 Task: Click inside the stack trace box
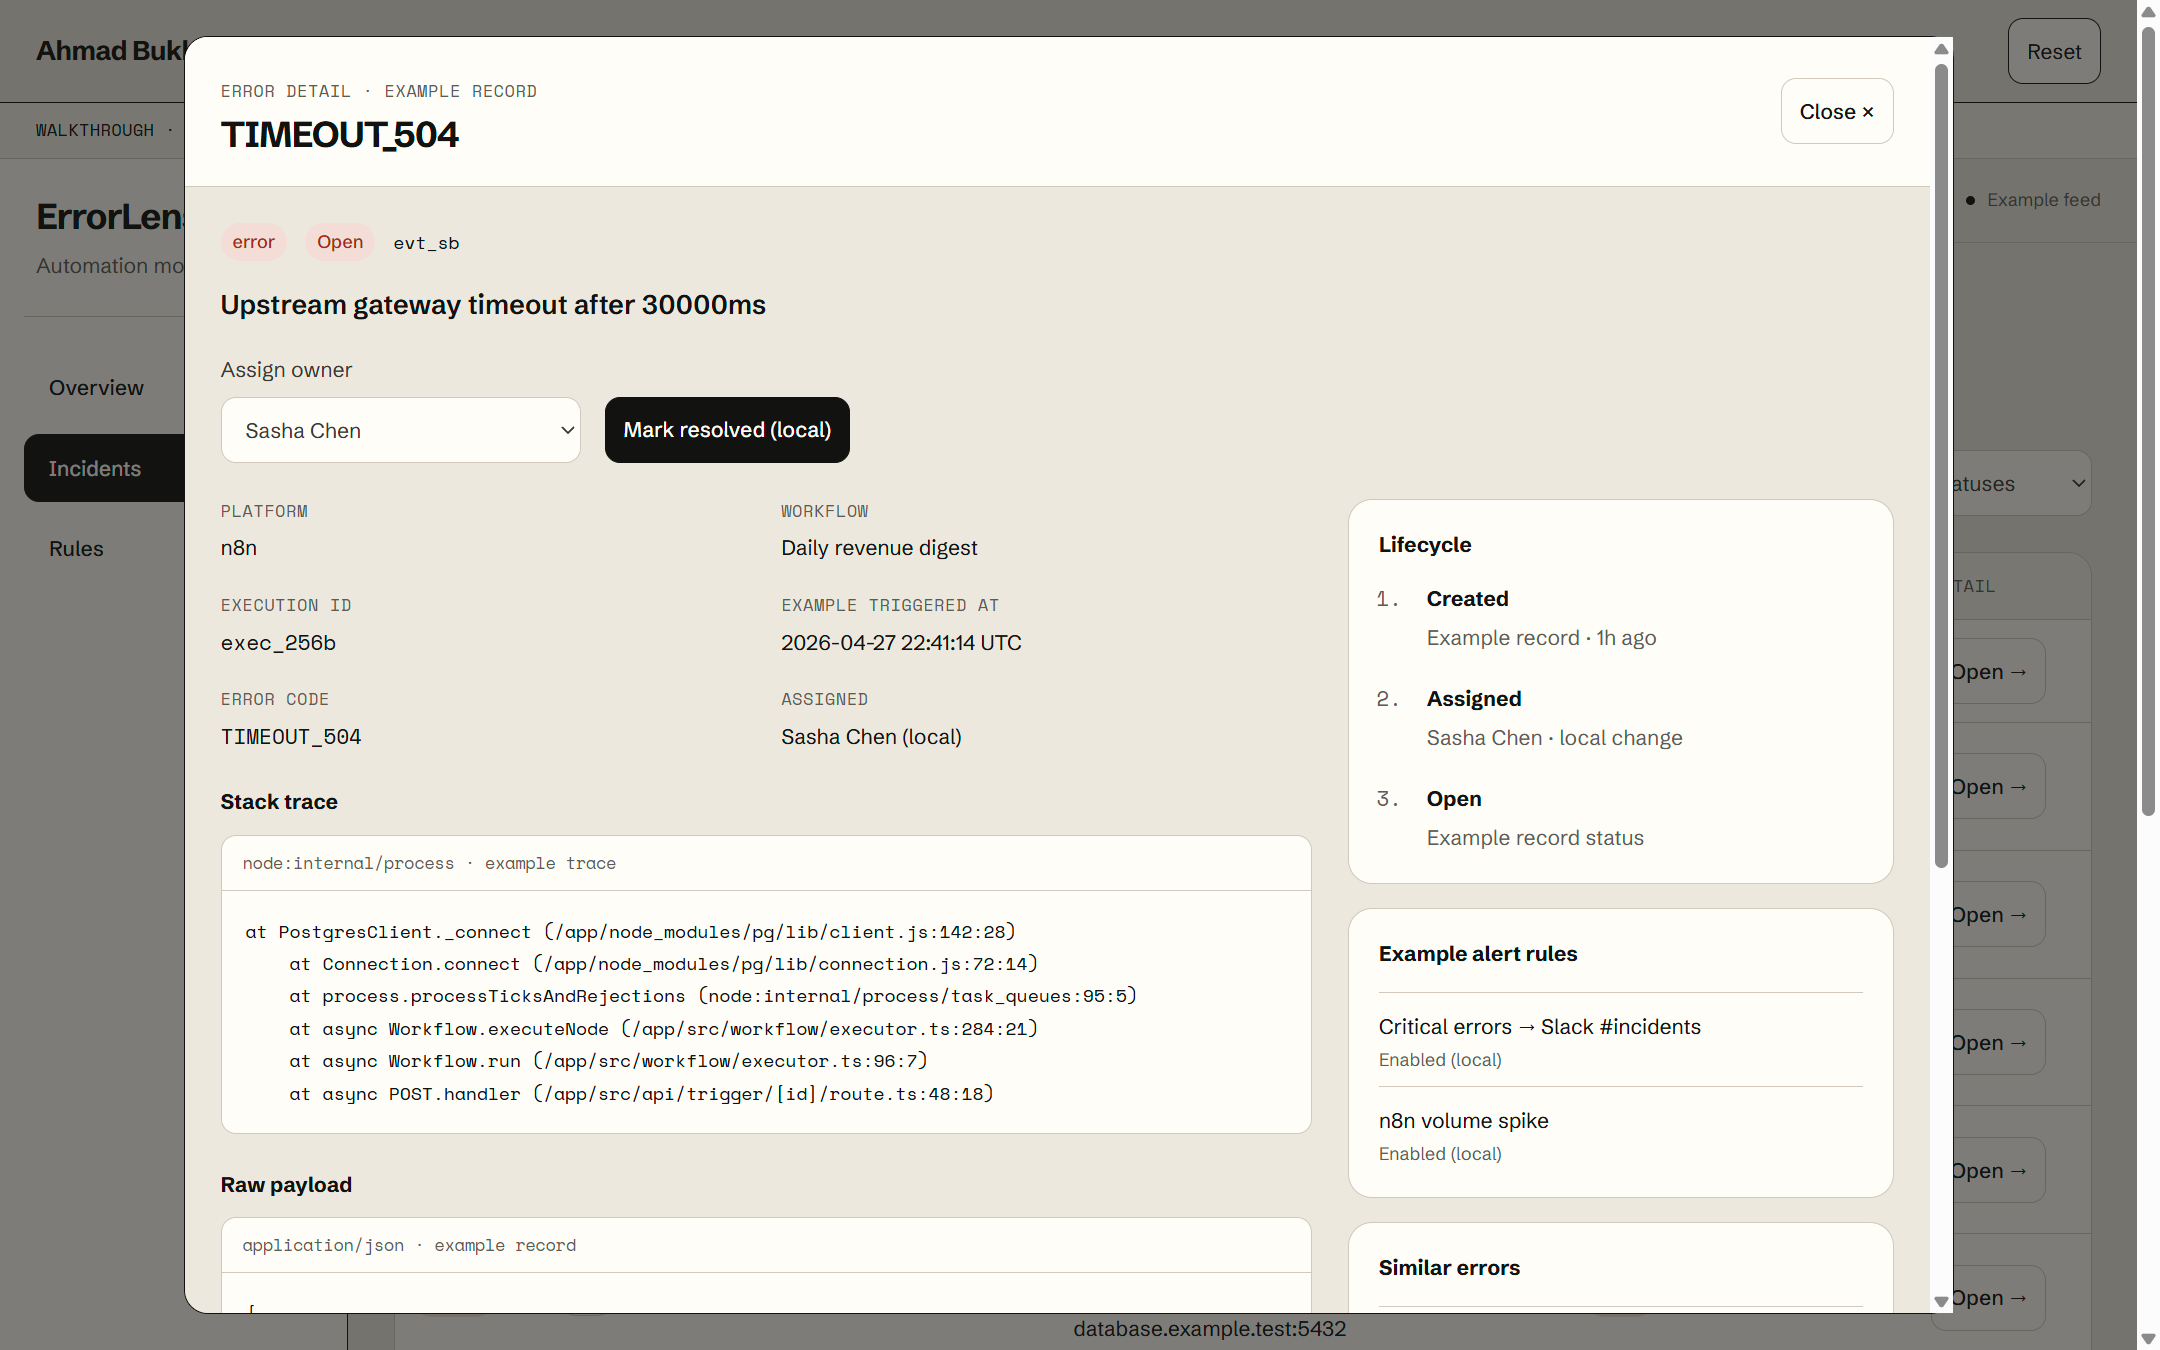click(x=766, y=1011)
